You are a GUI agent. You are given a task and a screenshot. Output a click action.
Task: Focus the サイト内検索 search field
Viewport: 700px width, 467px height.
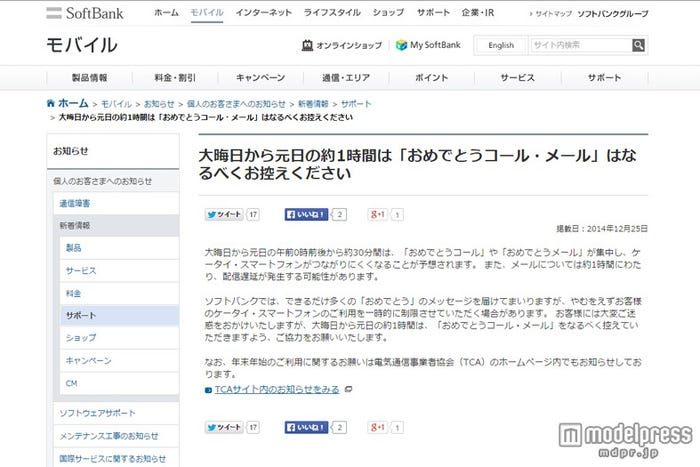tap(581, 45)
